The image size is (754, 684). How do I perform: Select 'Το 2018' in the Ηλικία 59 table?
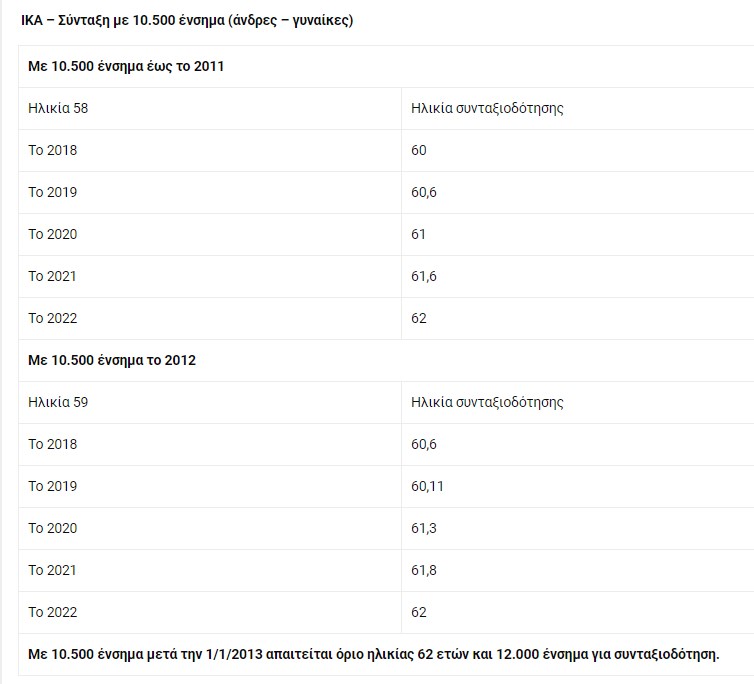click(x=52, y=444)
